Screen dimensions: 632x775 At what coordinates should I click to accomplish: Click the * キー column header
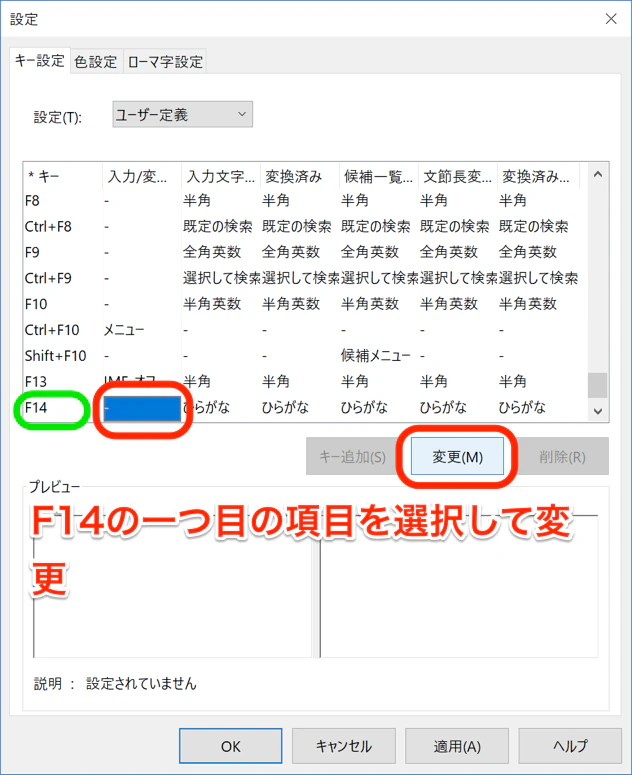63,176
